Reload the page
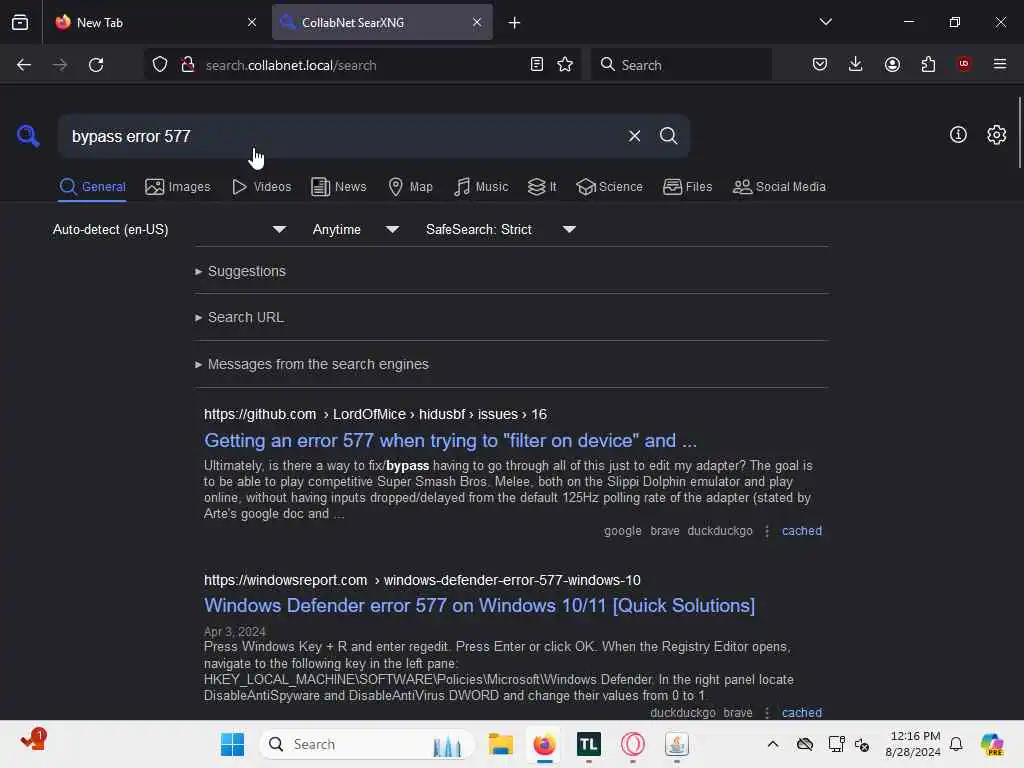The image size is (1024, 768). pos(96,65)
